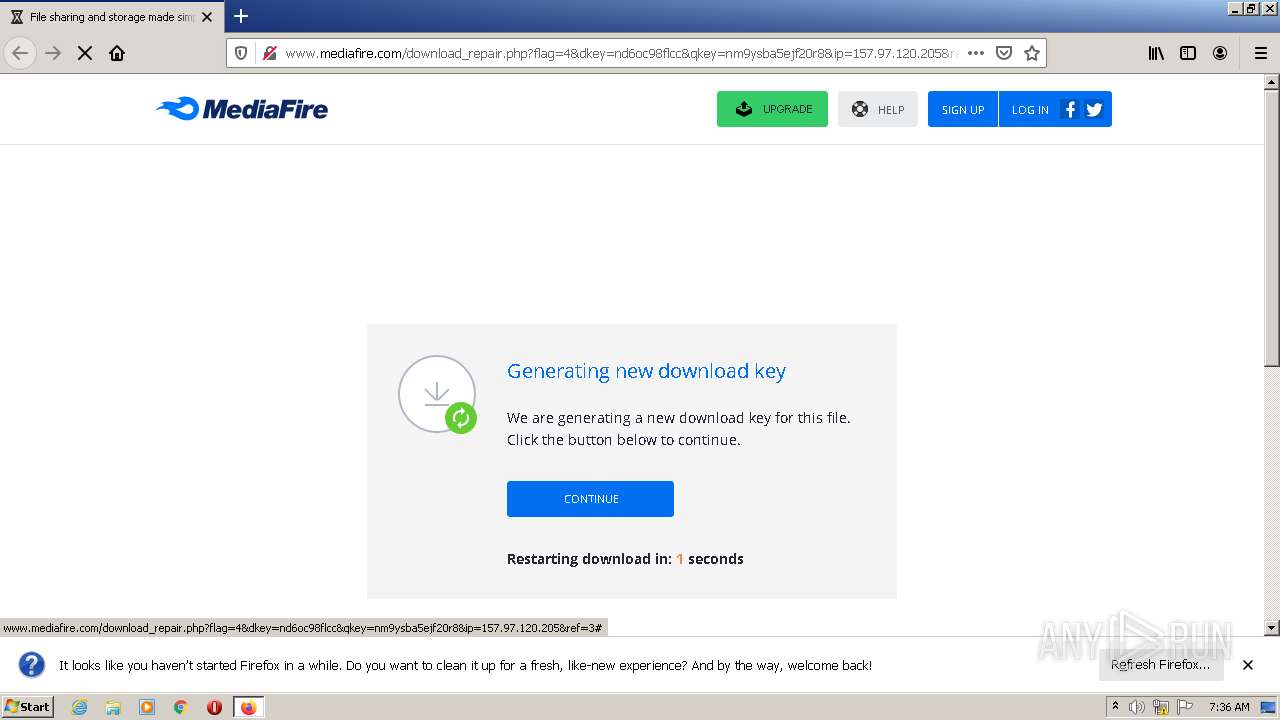Stop loading the page
Viewport: 1280px width, 720px height.
tap(85, 53)
